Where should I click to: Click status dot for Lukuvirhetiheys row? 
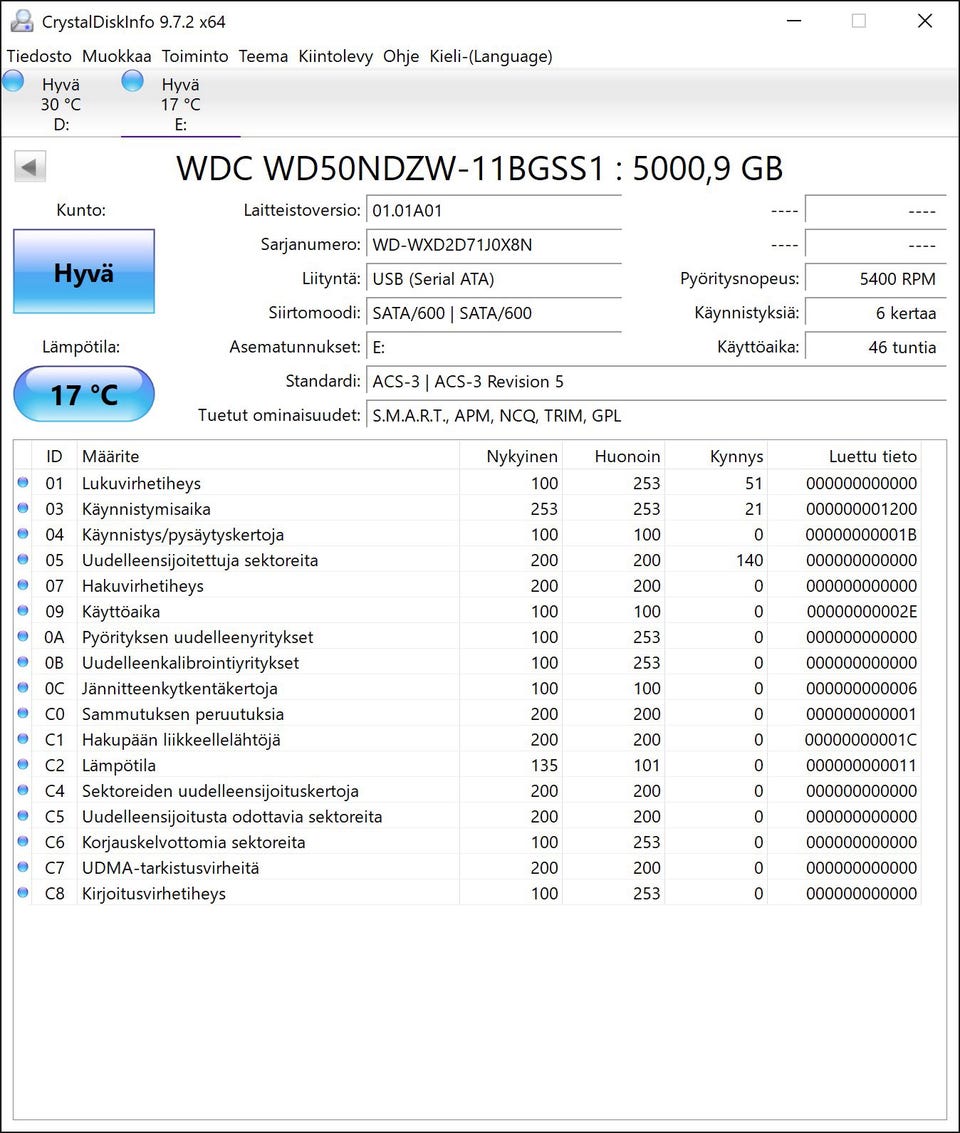coord(23,483)
